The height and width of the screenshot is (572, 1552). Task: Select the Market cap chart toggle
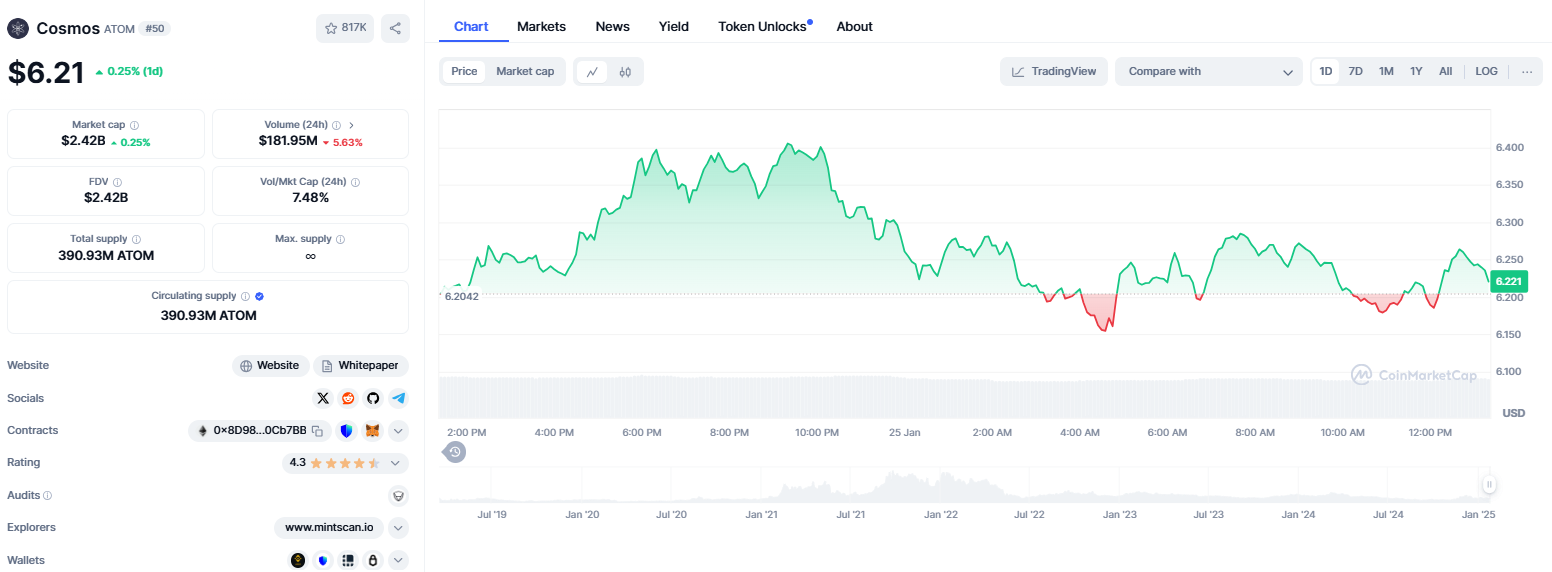click(525, 71)
